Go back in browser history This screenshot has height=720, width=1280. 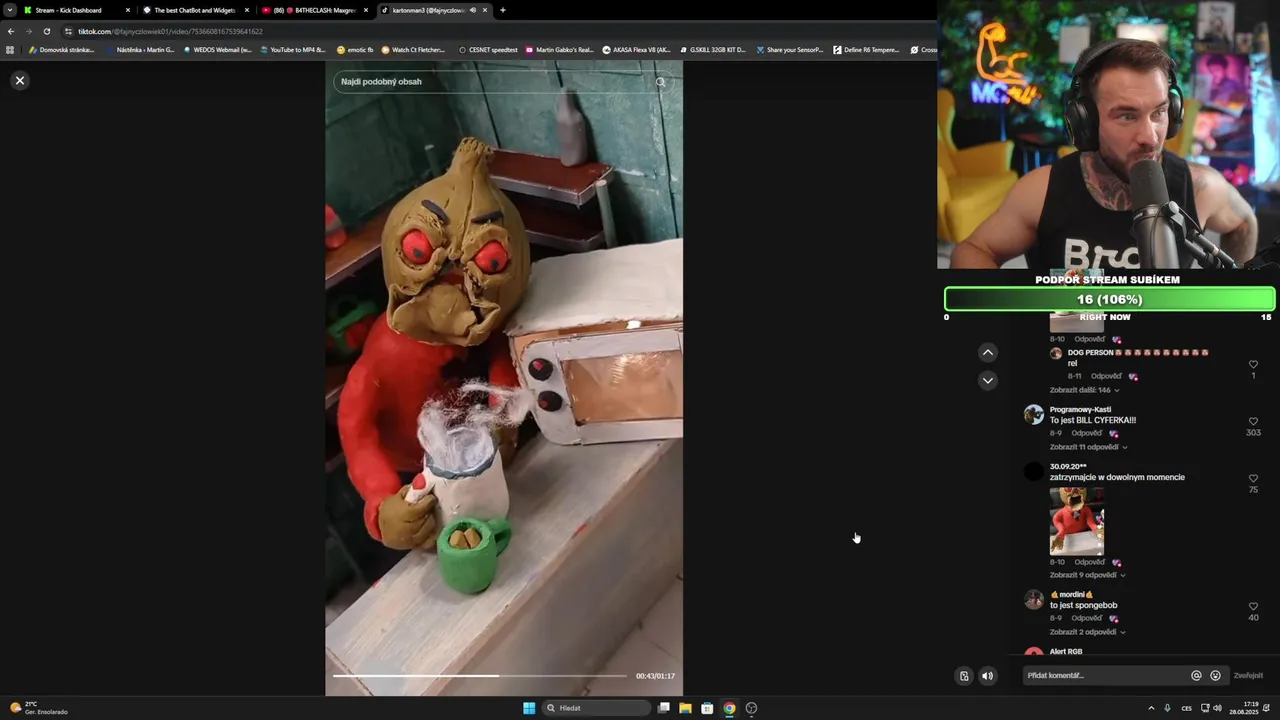point(11,31)
